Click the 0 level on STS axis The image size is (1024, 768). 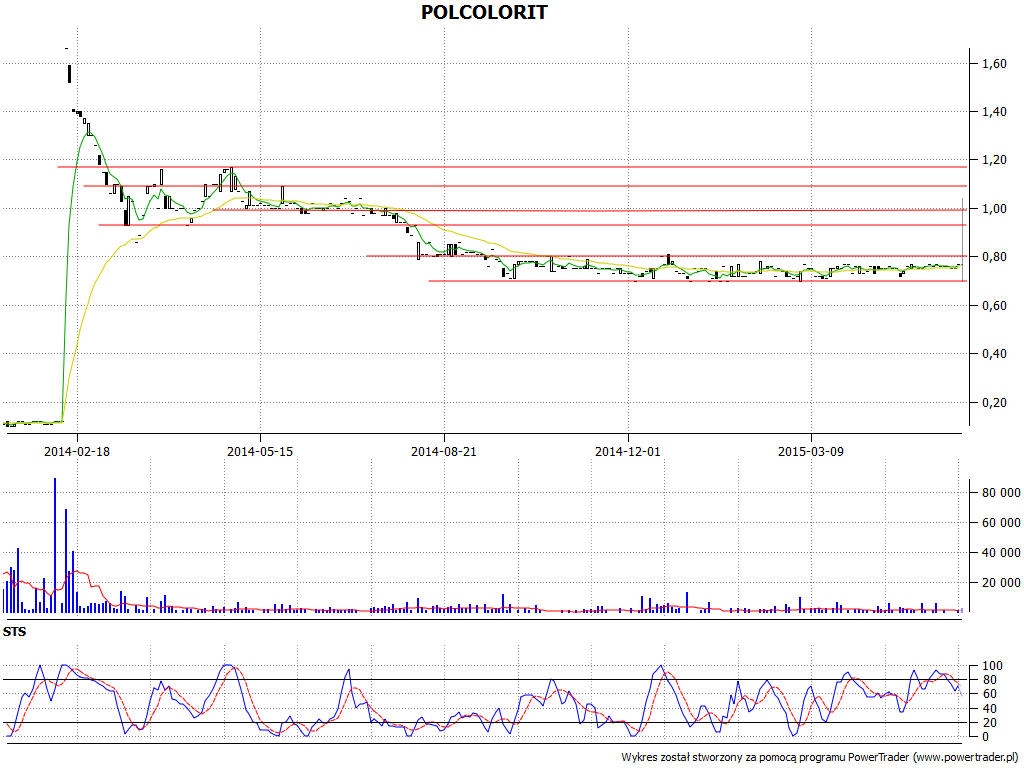985,737
